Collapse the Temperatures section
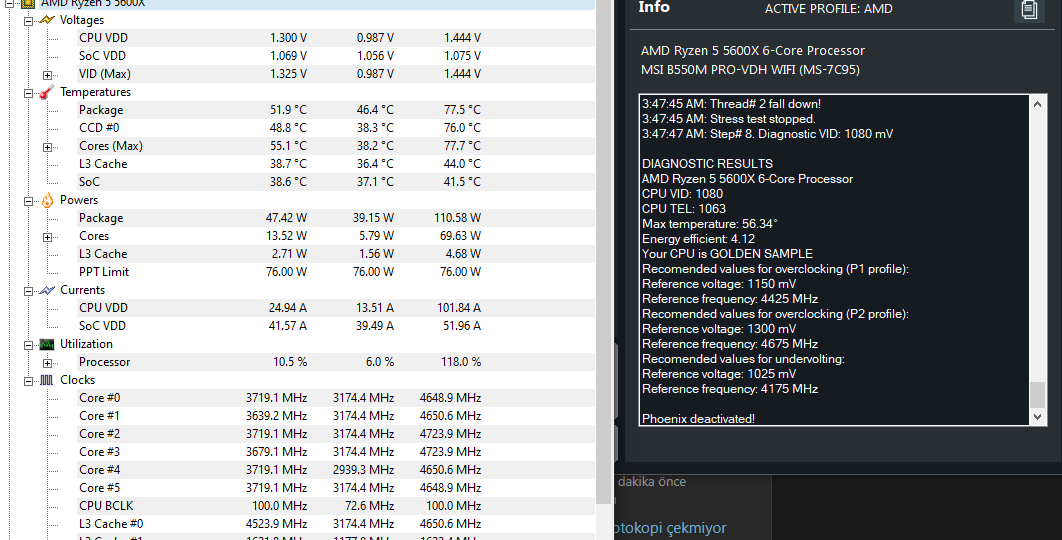 pyautogui.click(x=28, y=94)
